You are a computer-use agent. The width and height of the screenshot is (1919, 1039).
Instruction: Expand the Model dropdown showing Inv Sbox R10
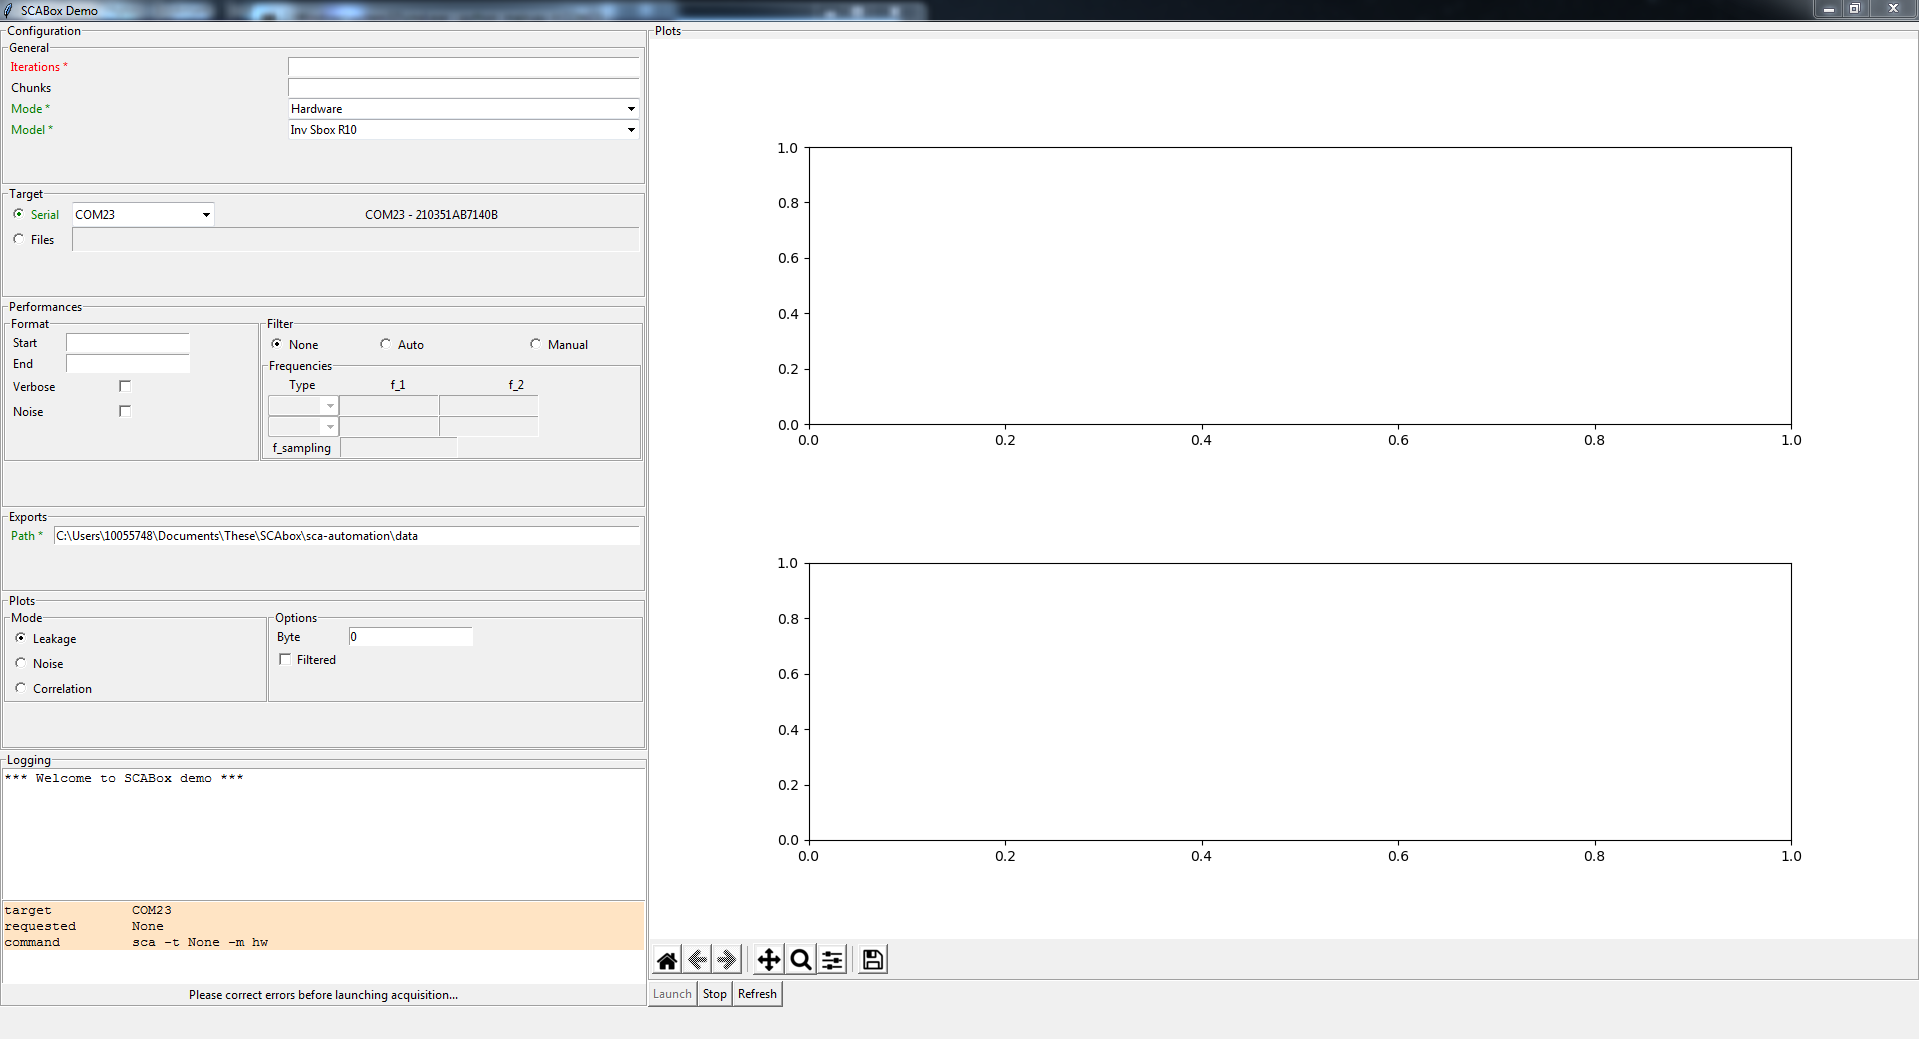pos(630,130)
